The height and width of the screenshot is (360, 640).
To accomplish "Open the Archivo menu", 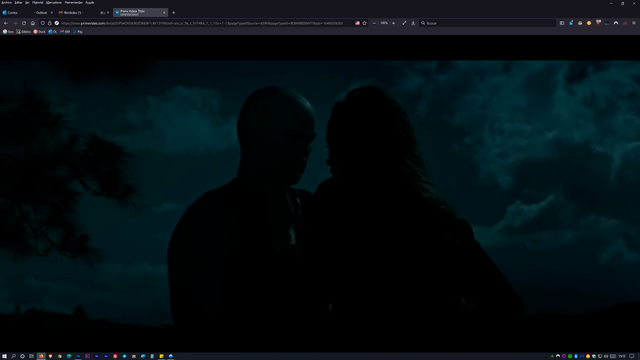I will [x=6, y=2].
